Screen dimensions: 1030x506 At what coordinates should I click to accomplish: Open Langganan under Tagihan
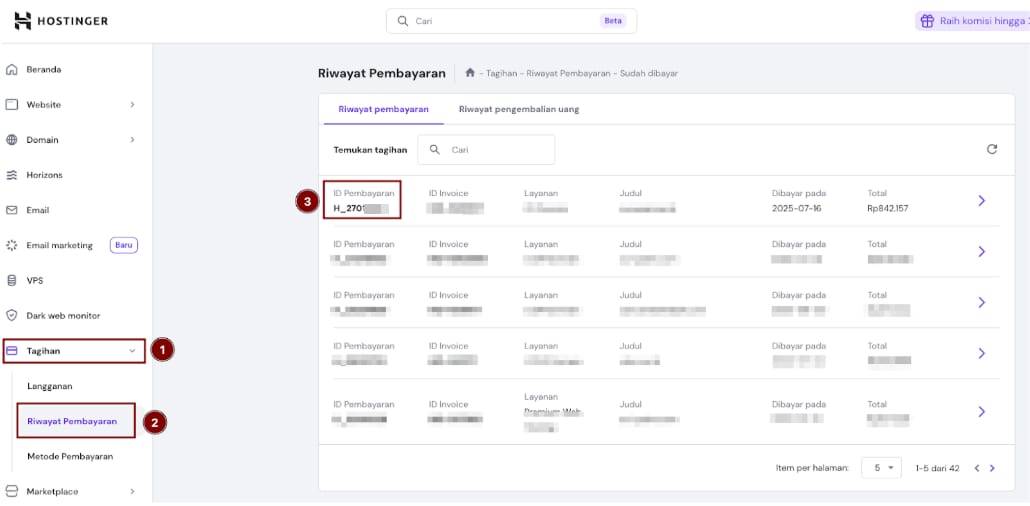(x=49, y=386)
